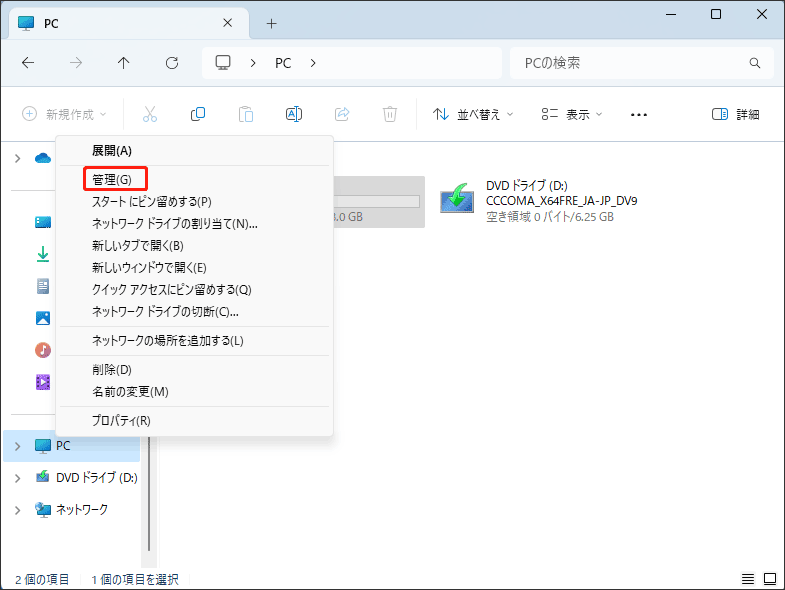Viewport: 785px width, 590px height.
Task: Open a new tab with plus button
Action: [271, 24]
